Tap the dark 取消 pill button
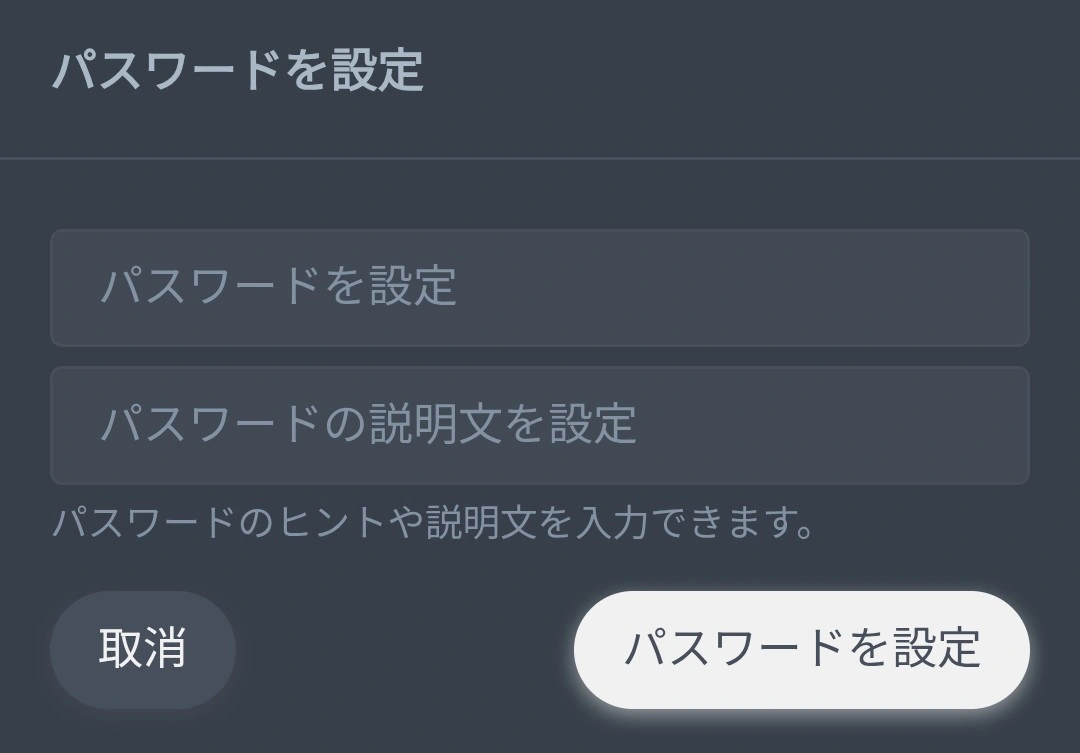 pos(143,649)
